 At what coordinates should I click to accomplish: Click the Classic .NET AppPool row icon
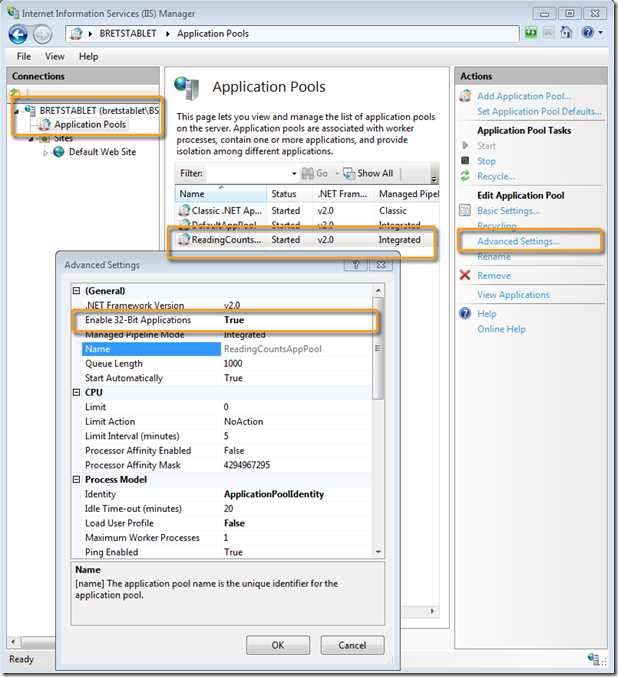(184, 211)
